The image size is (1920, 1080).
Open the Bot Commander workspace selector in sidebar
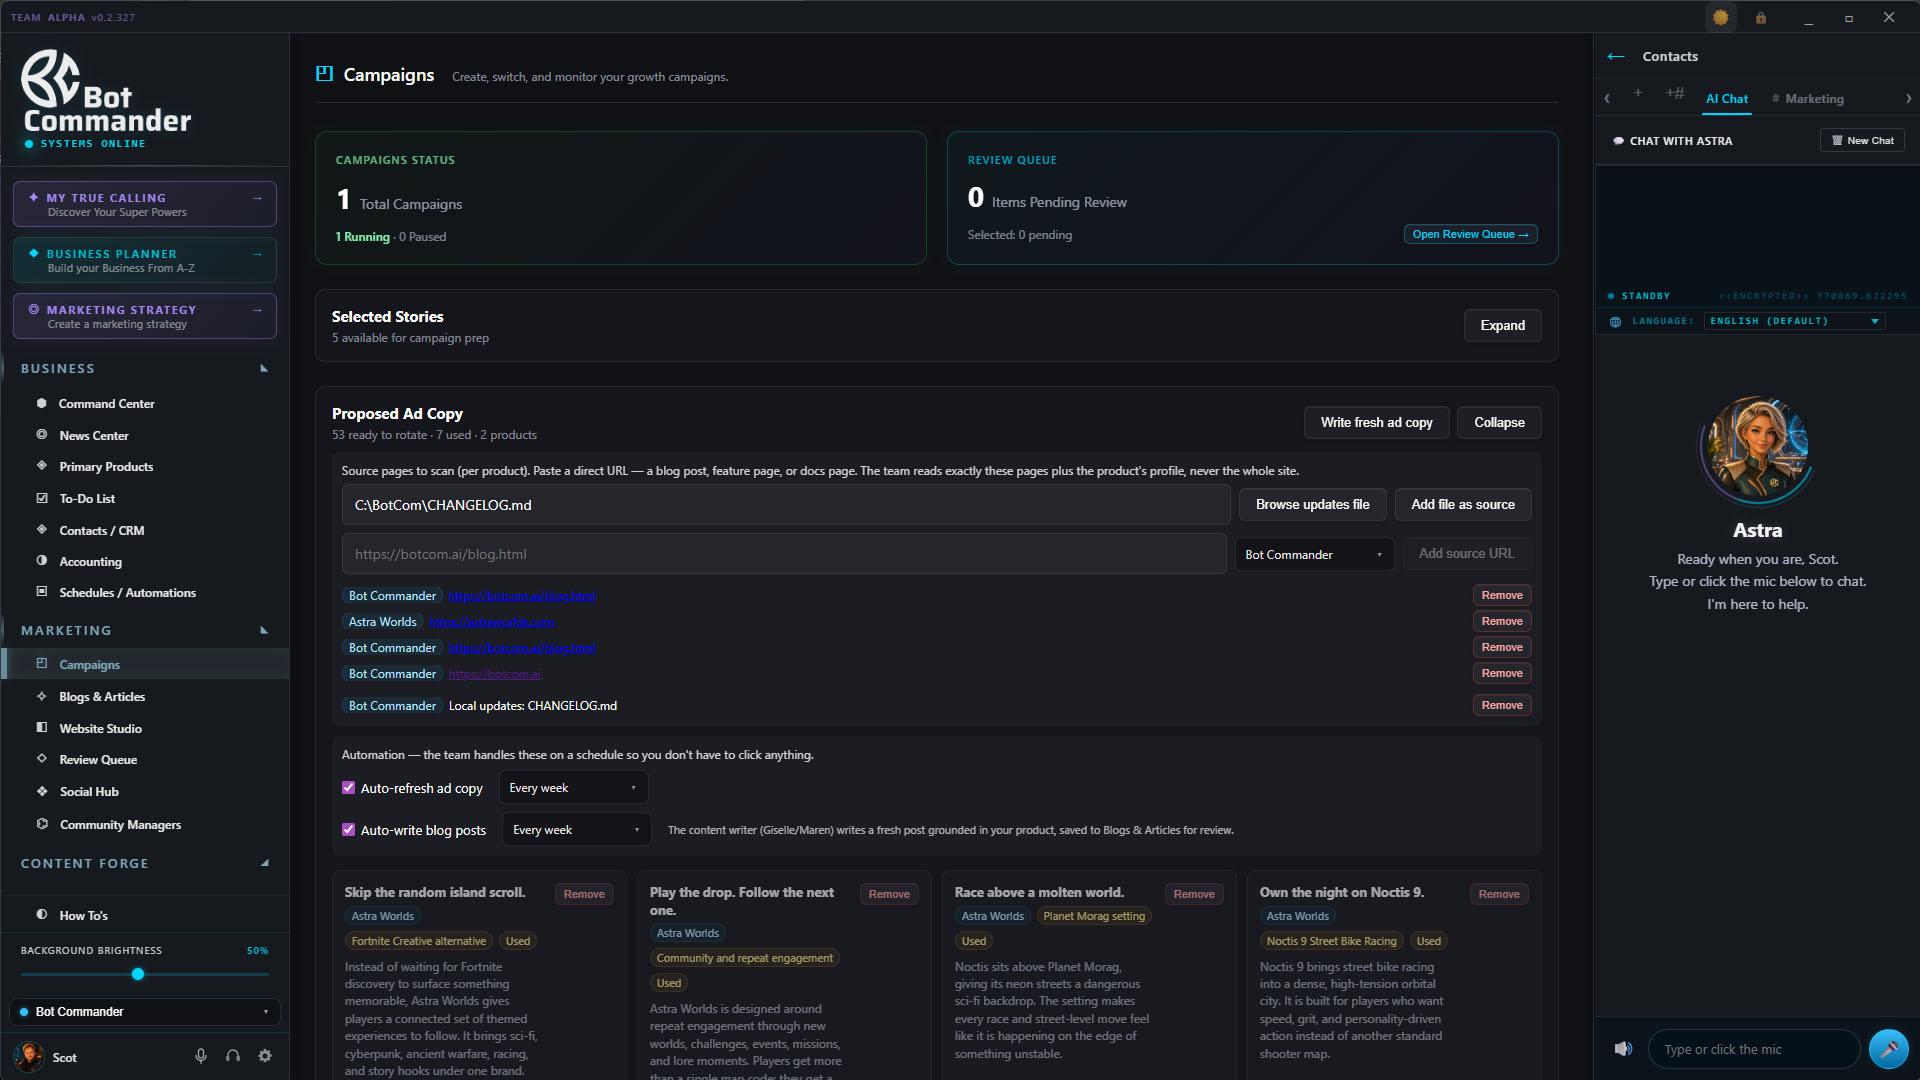145,1012
